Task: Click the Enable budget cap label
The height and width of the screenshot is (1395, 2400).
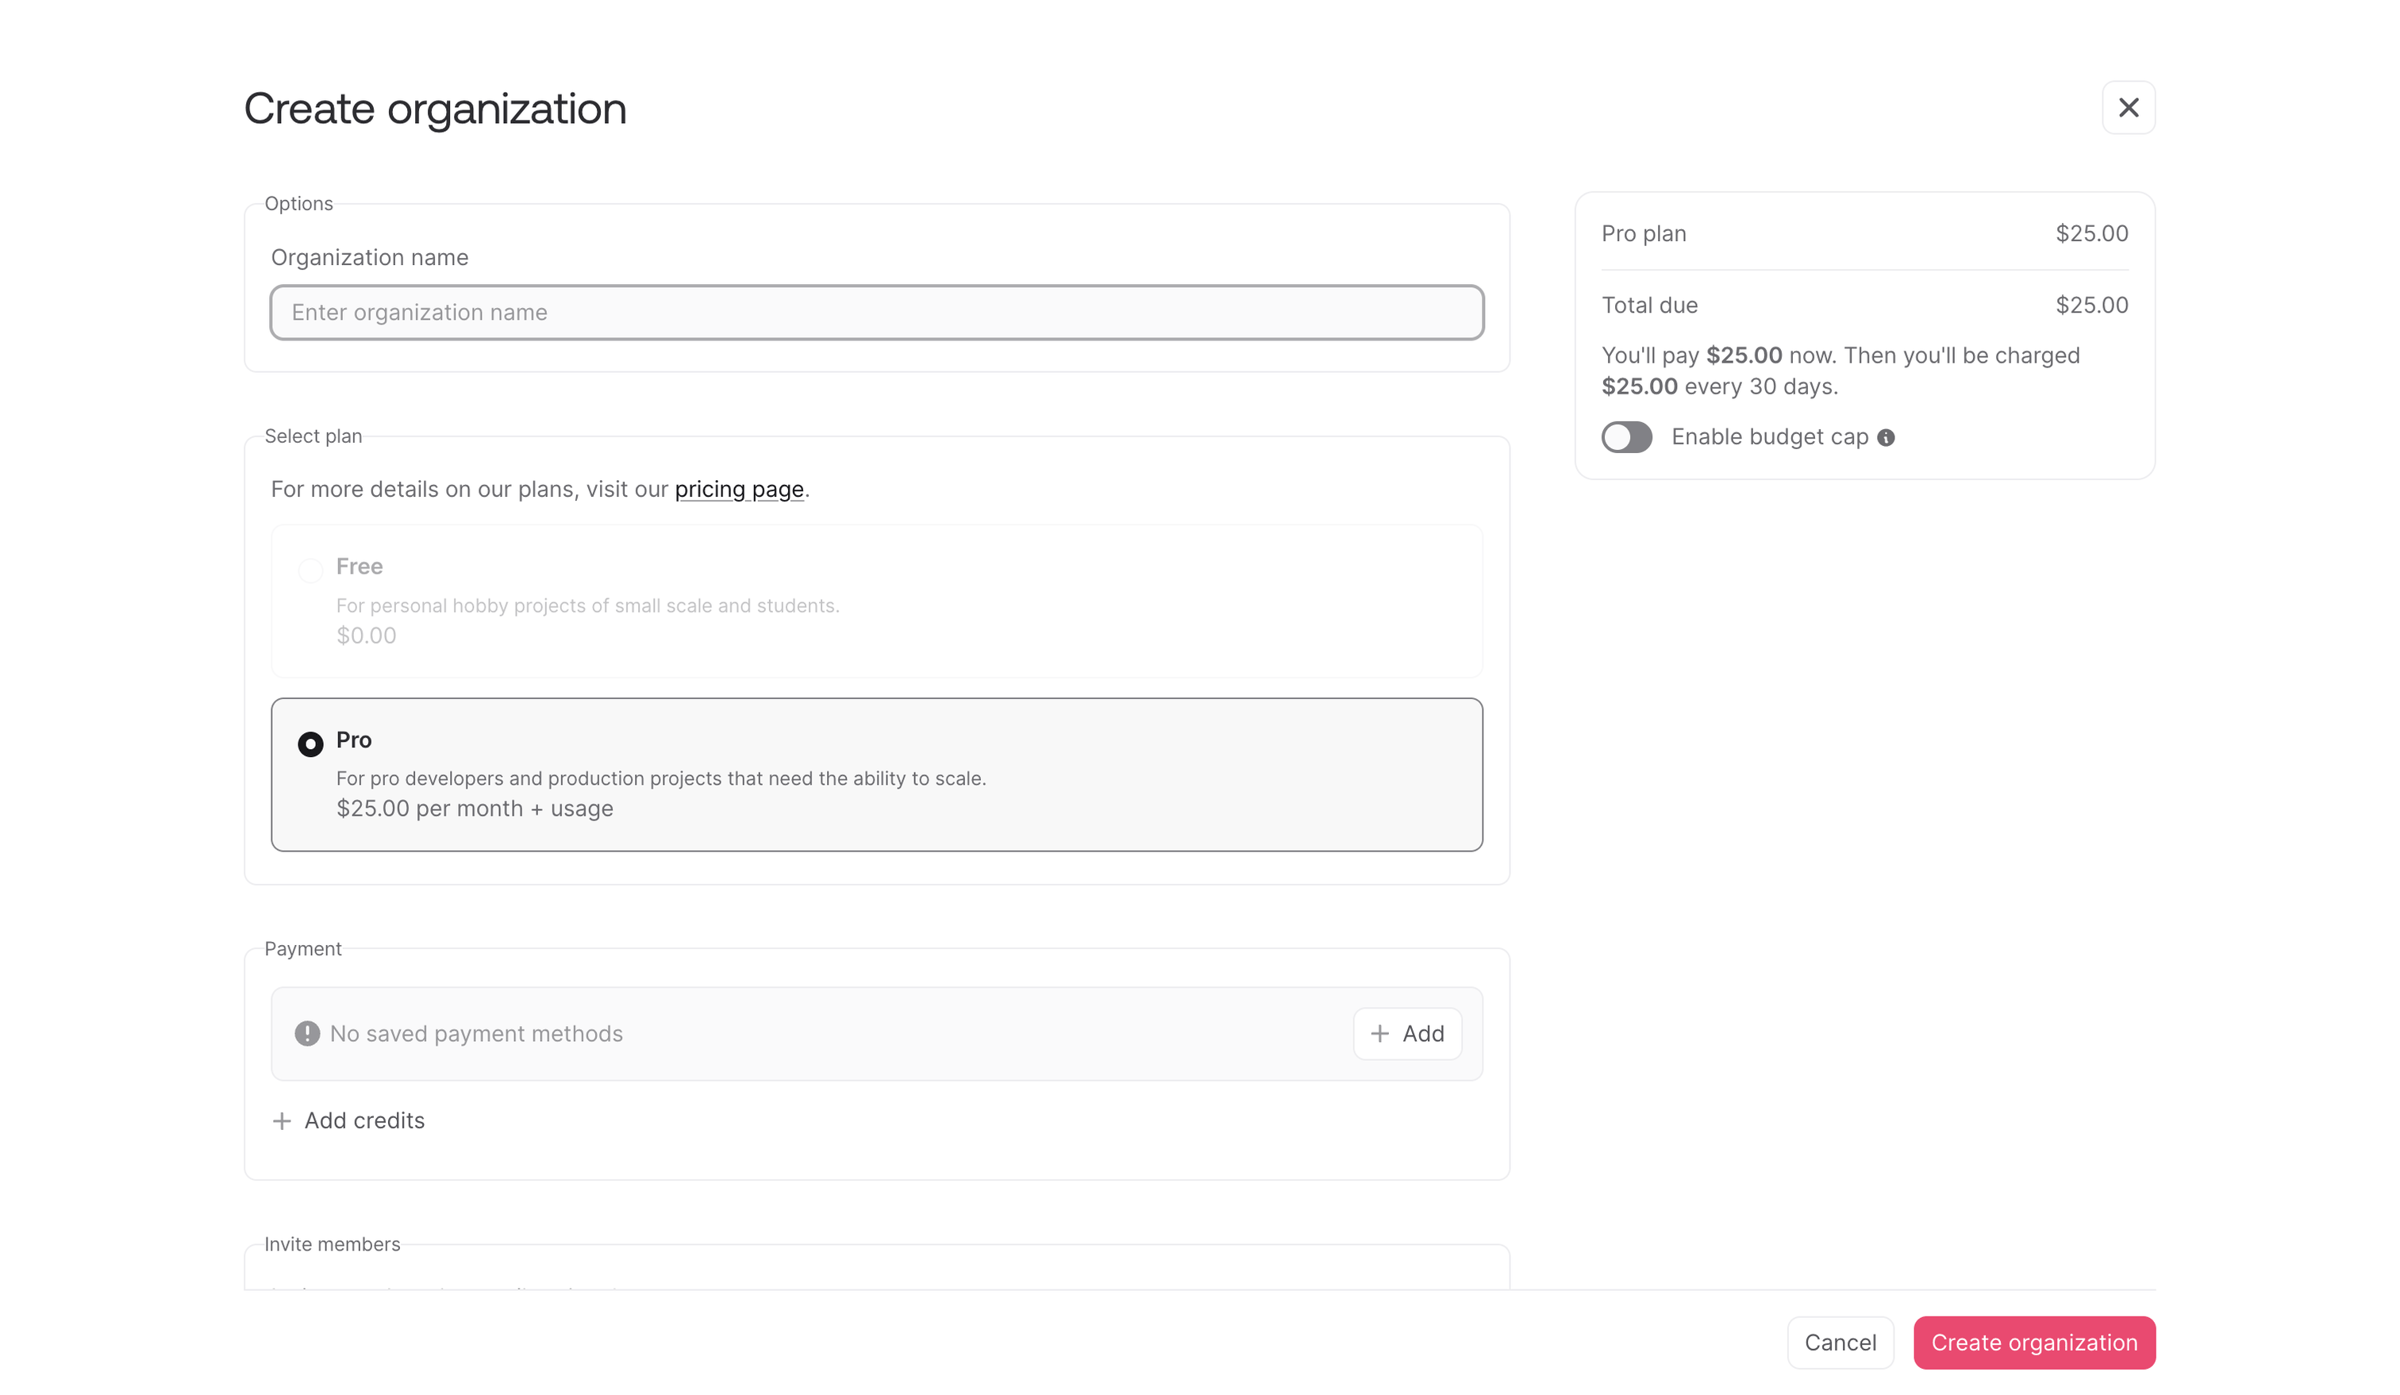Action: tap(1769, 437)
